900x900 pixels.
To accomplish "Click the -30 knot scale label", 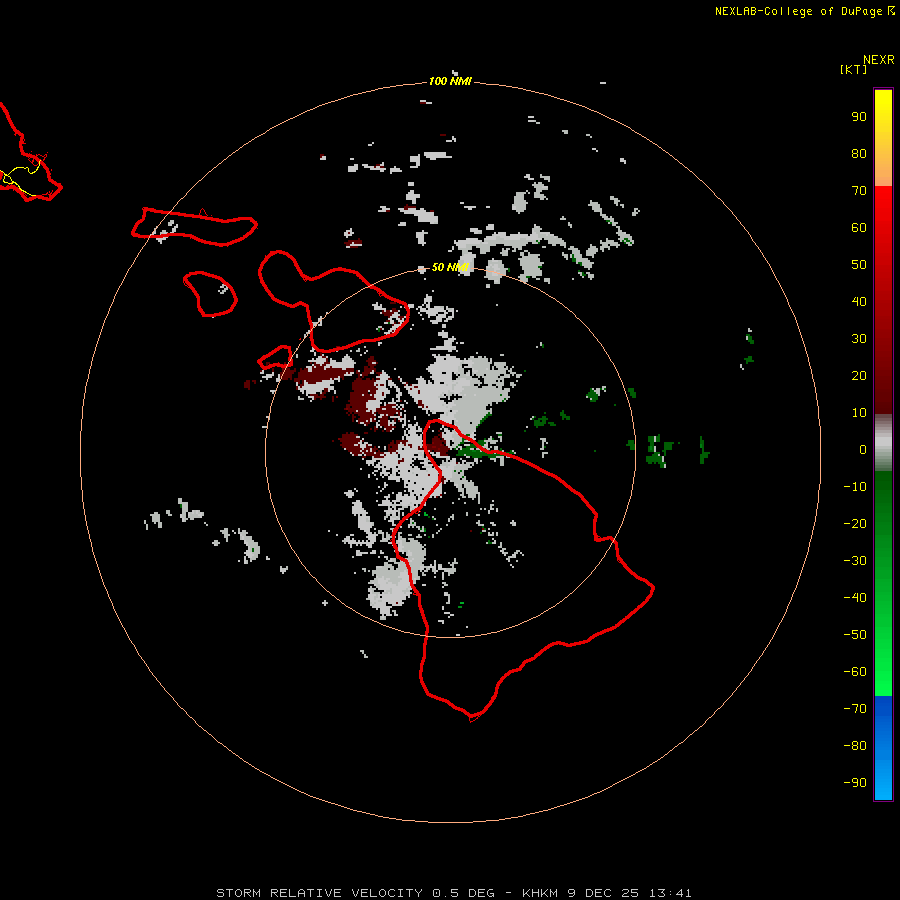I will point(855,561).
